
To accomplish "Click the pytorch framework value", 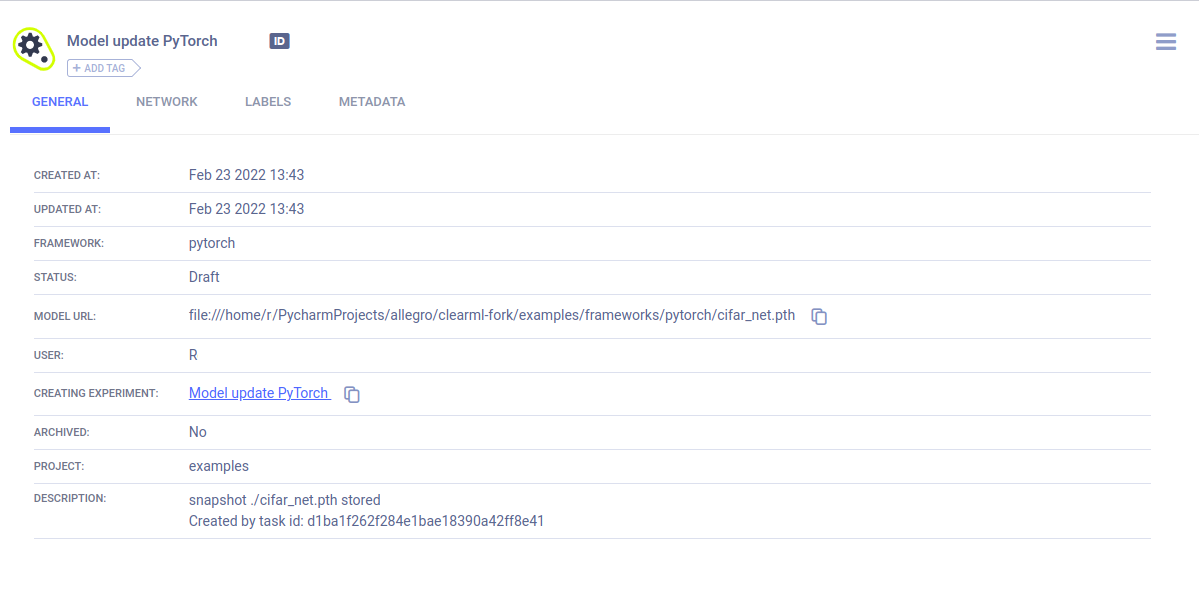I will 212,243.
